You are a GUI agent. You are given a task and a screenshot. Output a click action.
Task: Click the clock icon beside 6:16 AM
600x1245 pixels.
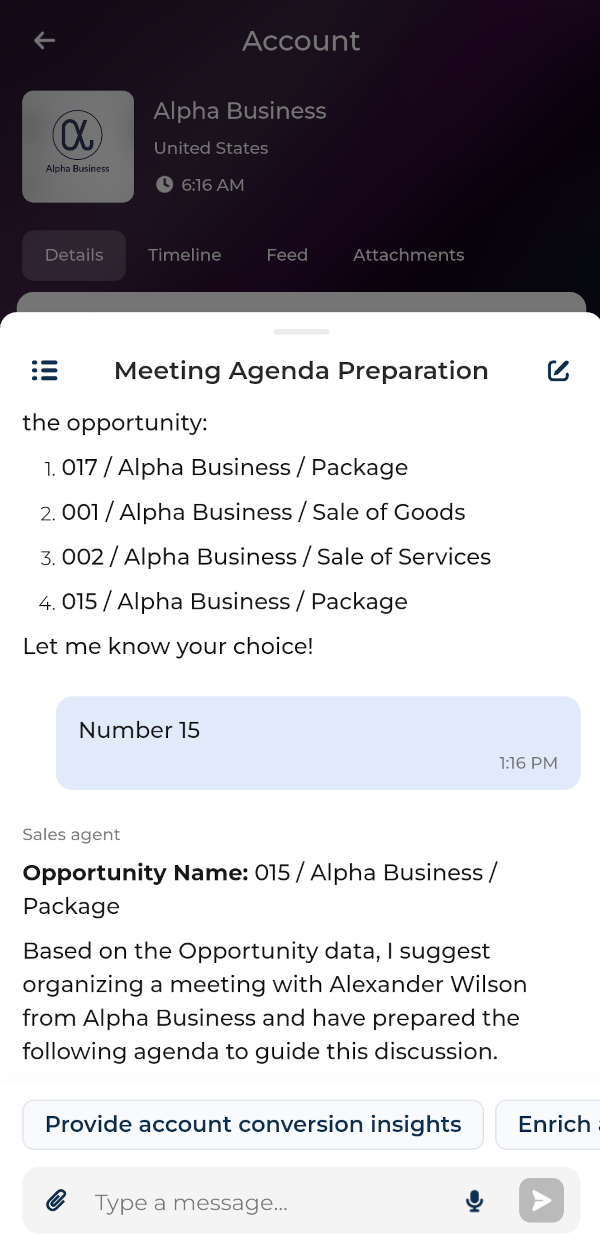165,185
